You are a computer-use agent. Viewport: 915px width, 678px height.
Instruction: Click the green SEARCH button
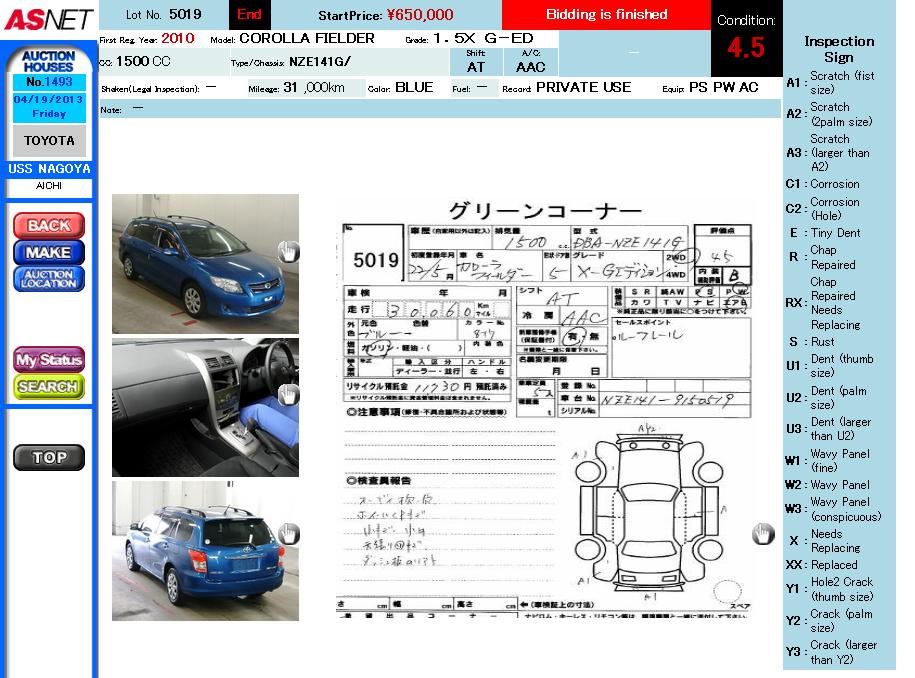tap(48, 387)
